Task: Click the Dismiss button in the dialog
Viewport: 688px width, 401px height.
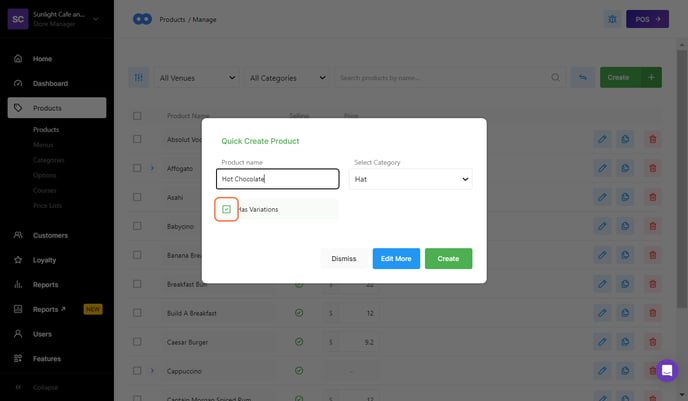Action: click(x=344, y=258)
